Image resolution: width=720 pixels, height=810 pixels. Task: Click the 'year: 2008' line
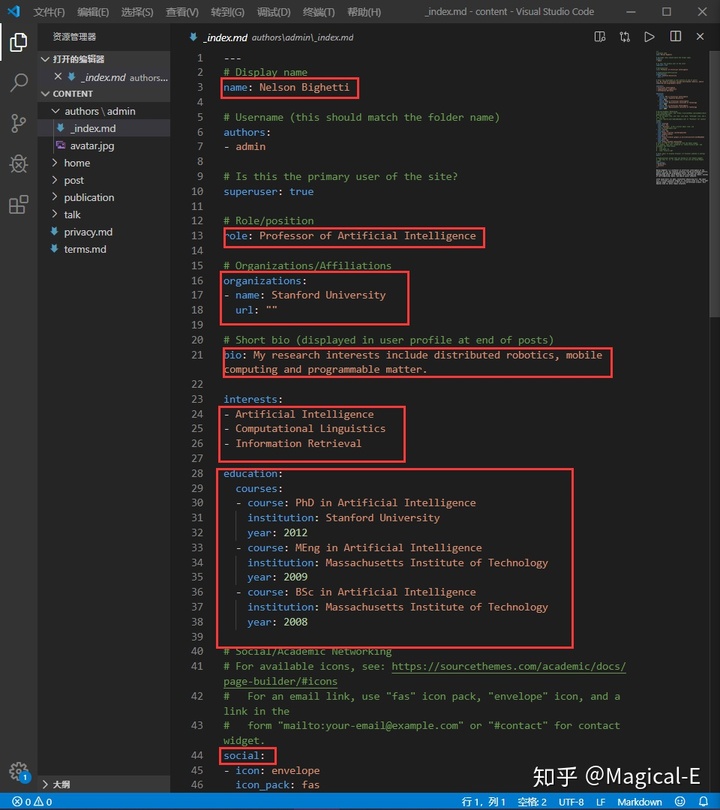[277, 622]
